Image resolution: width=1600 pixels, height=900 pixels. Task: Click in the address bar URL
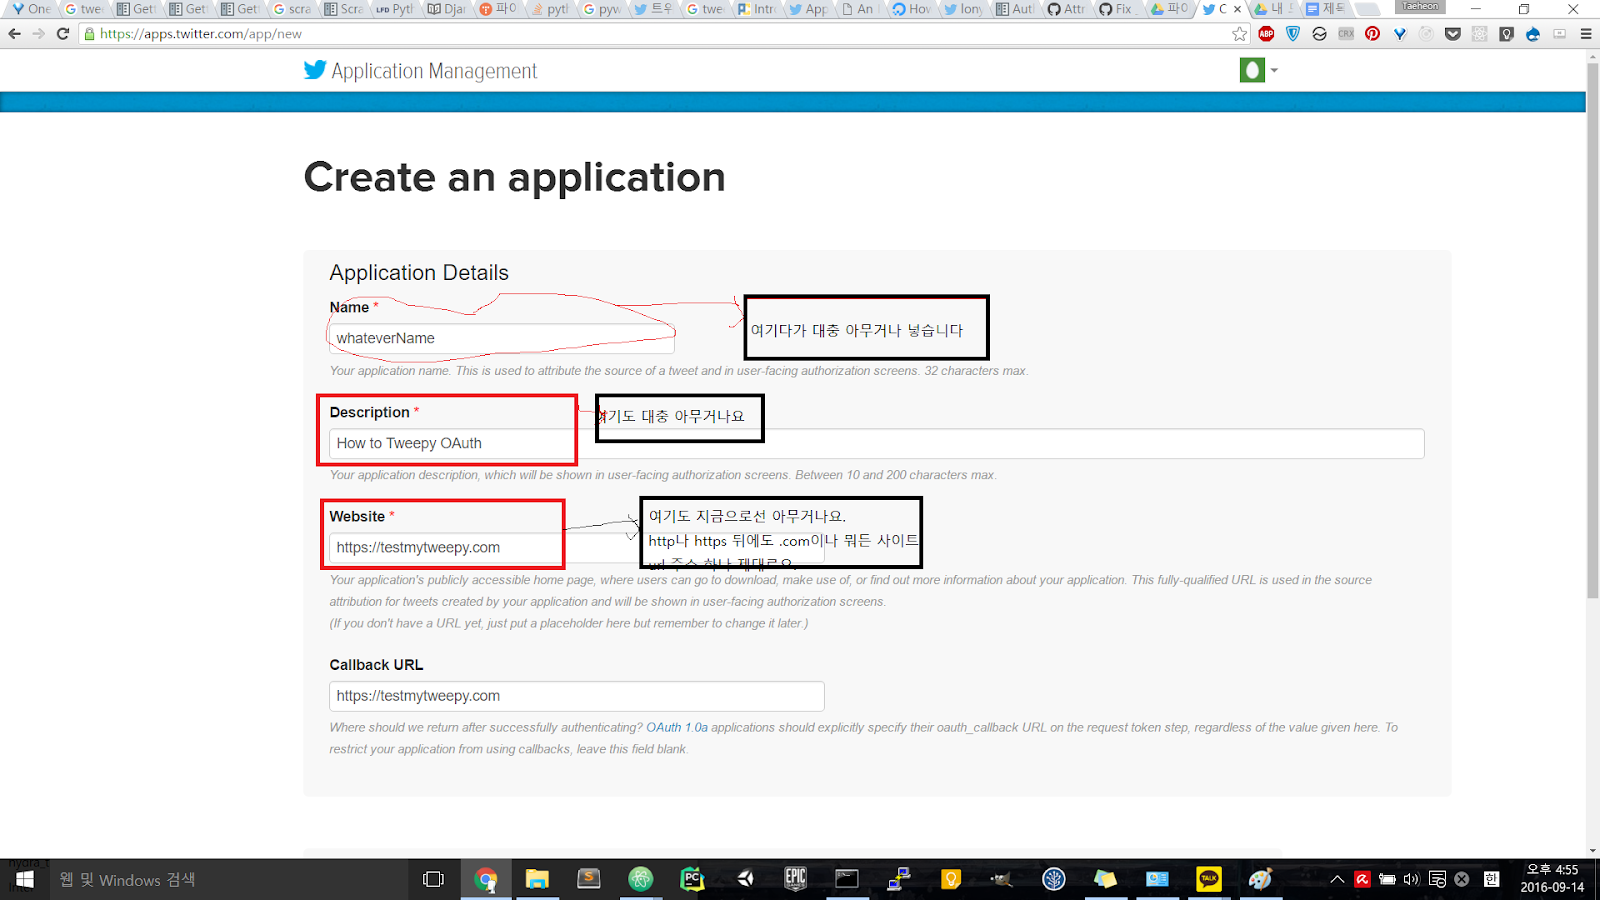[x=201, y=34]
